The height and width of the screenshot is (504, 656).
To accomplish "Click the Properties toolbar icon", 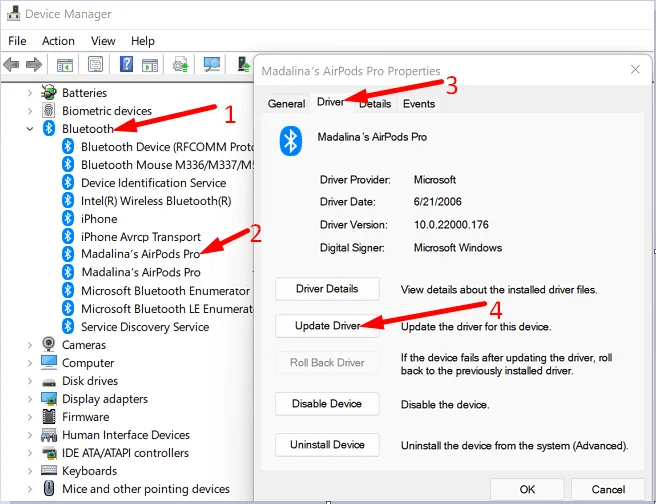I will 95,64.
